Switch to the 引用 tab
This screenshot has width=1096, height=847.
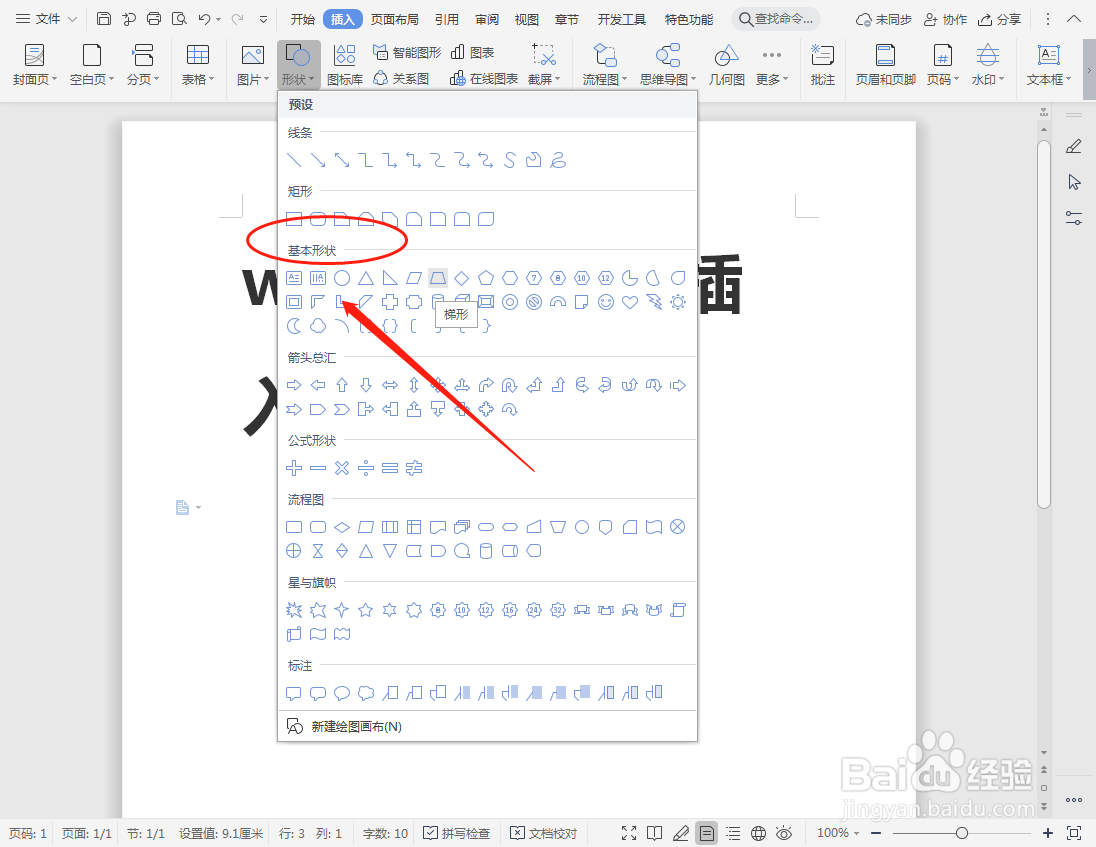click(447, 20)
